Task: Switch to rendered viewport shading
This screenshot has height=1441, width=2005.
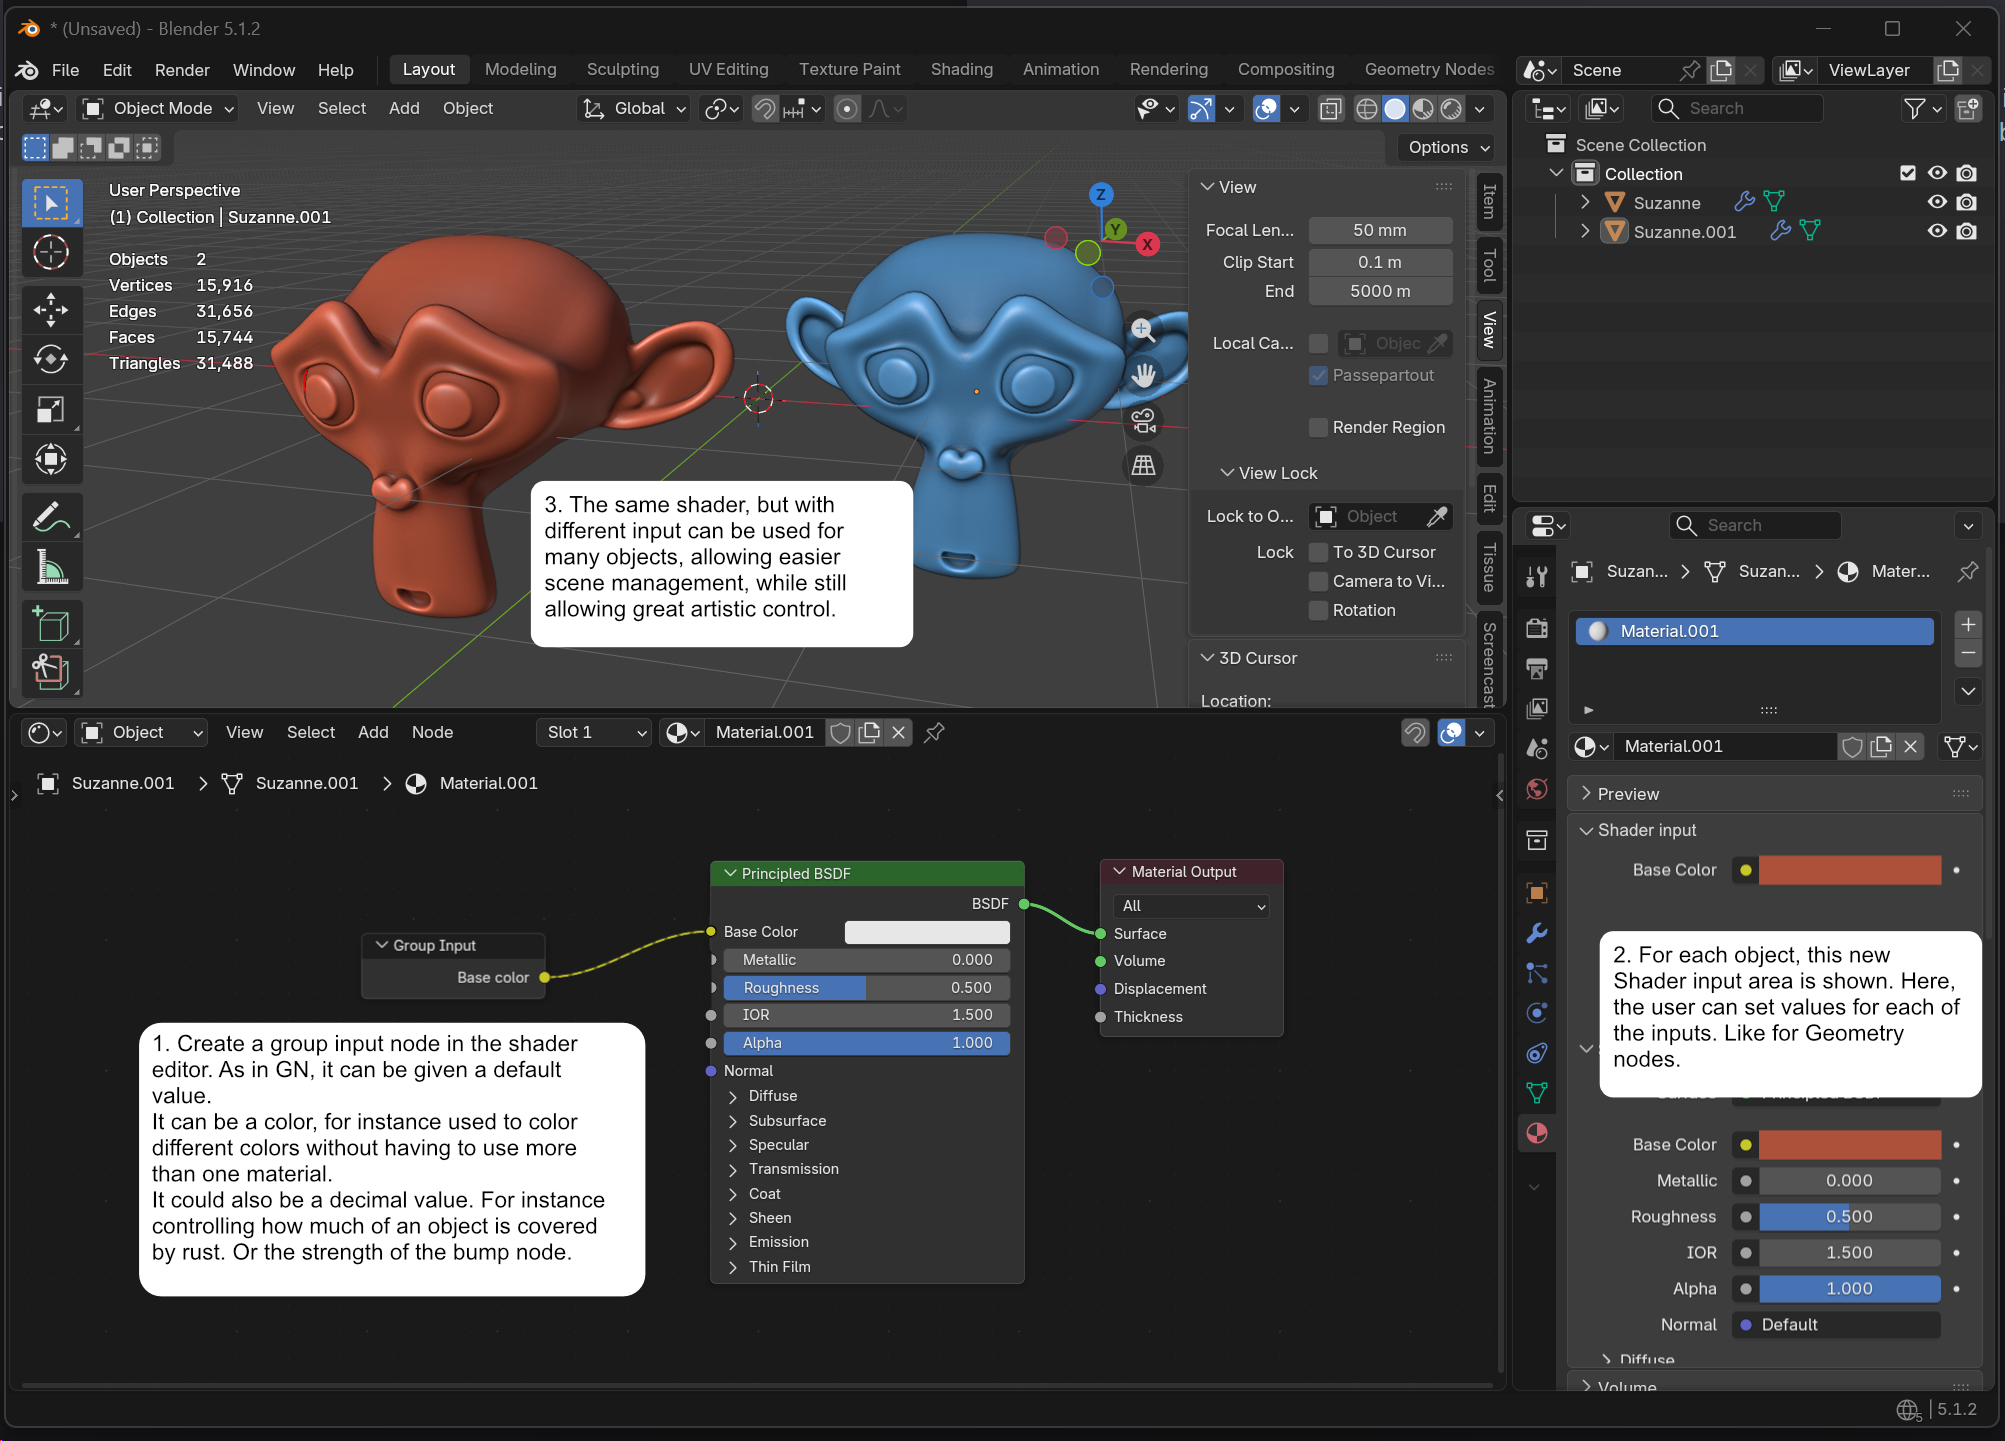Action: [1451, 109]
